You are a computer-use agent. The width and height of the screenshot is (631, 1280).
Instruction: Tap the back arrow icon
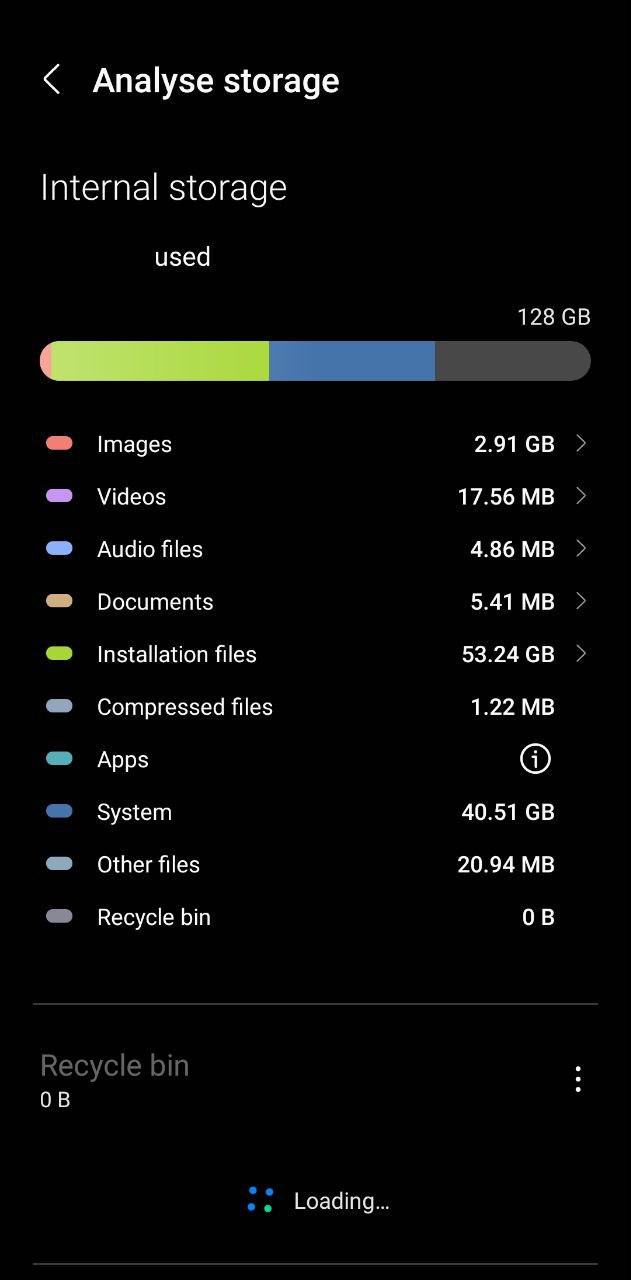tap(52, 80)
